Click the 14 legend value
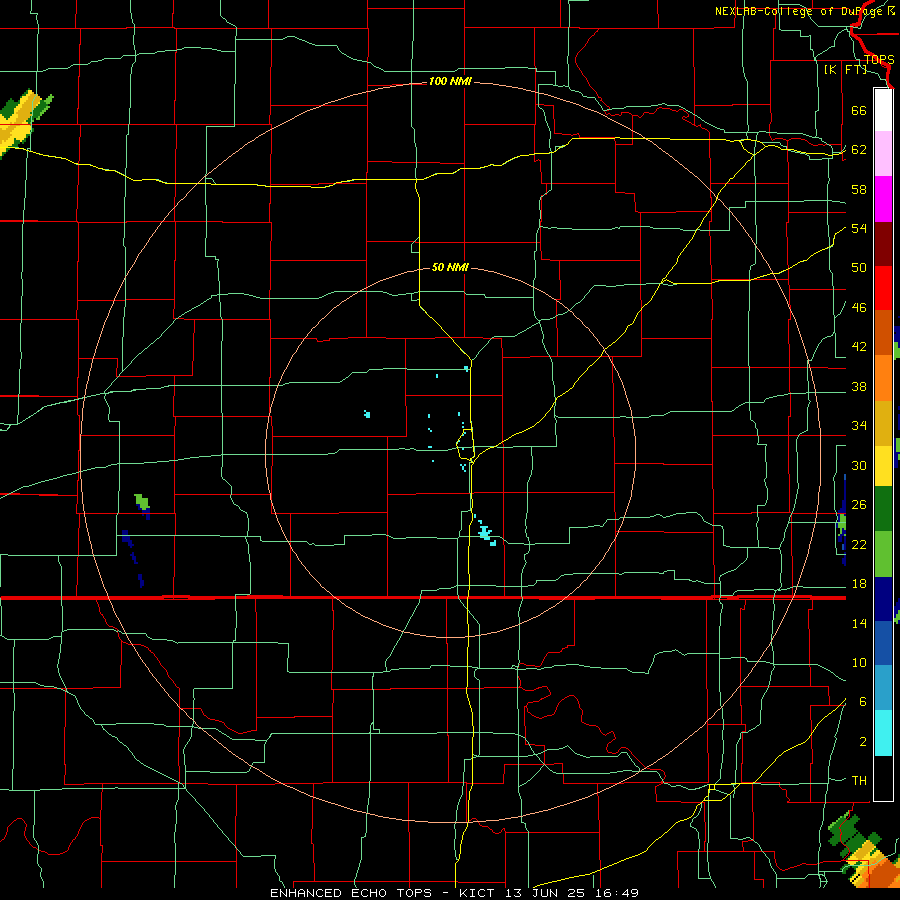 (859, 623)
